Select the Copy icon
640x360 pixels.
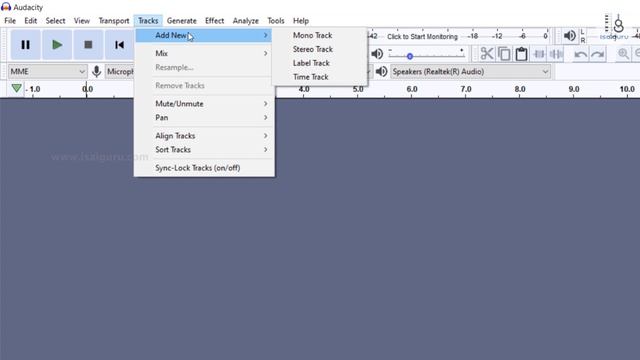tap(504, 54)
